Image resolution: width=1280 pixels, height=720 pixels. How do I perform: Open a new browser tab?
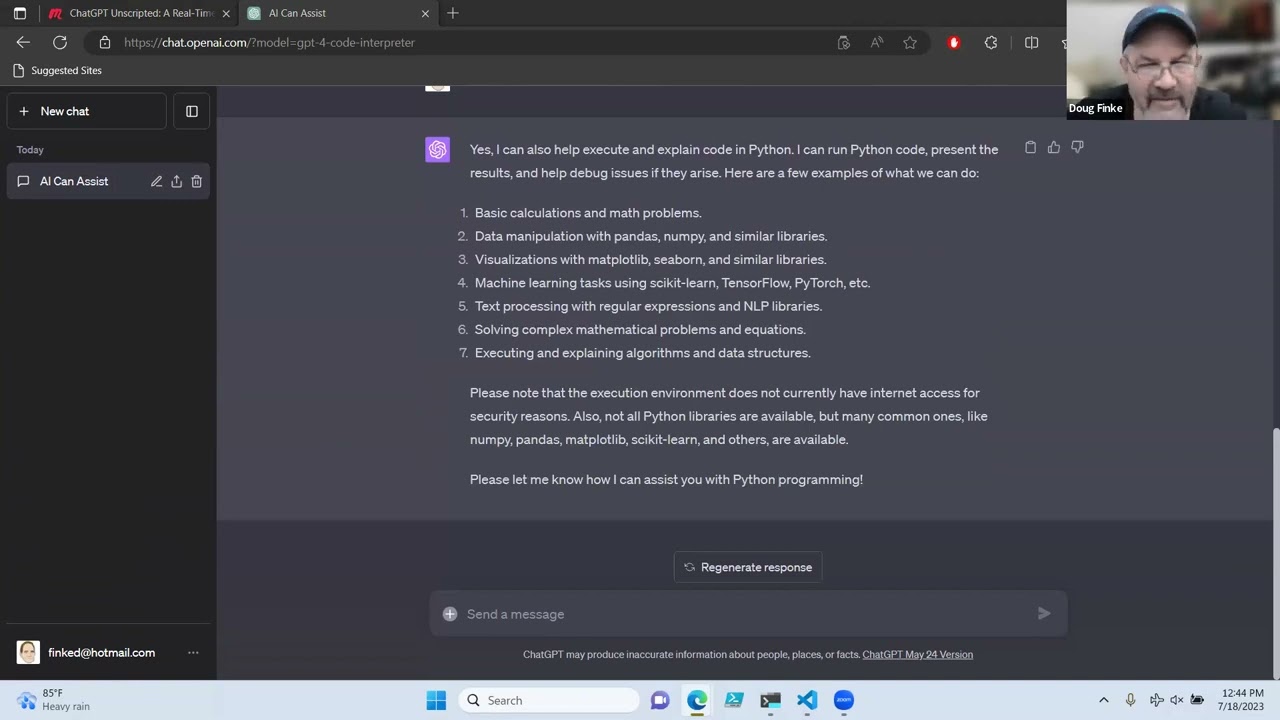(453, 13)
